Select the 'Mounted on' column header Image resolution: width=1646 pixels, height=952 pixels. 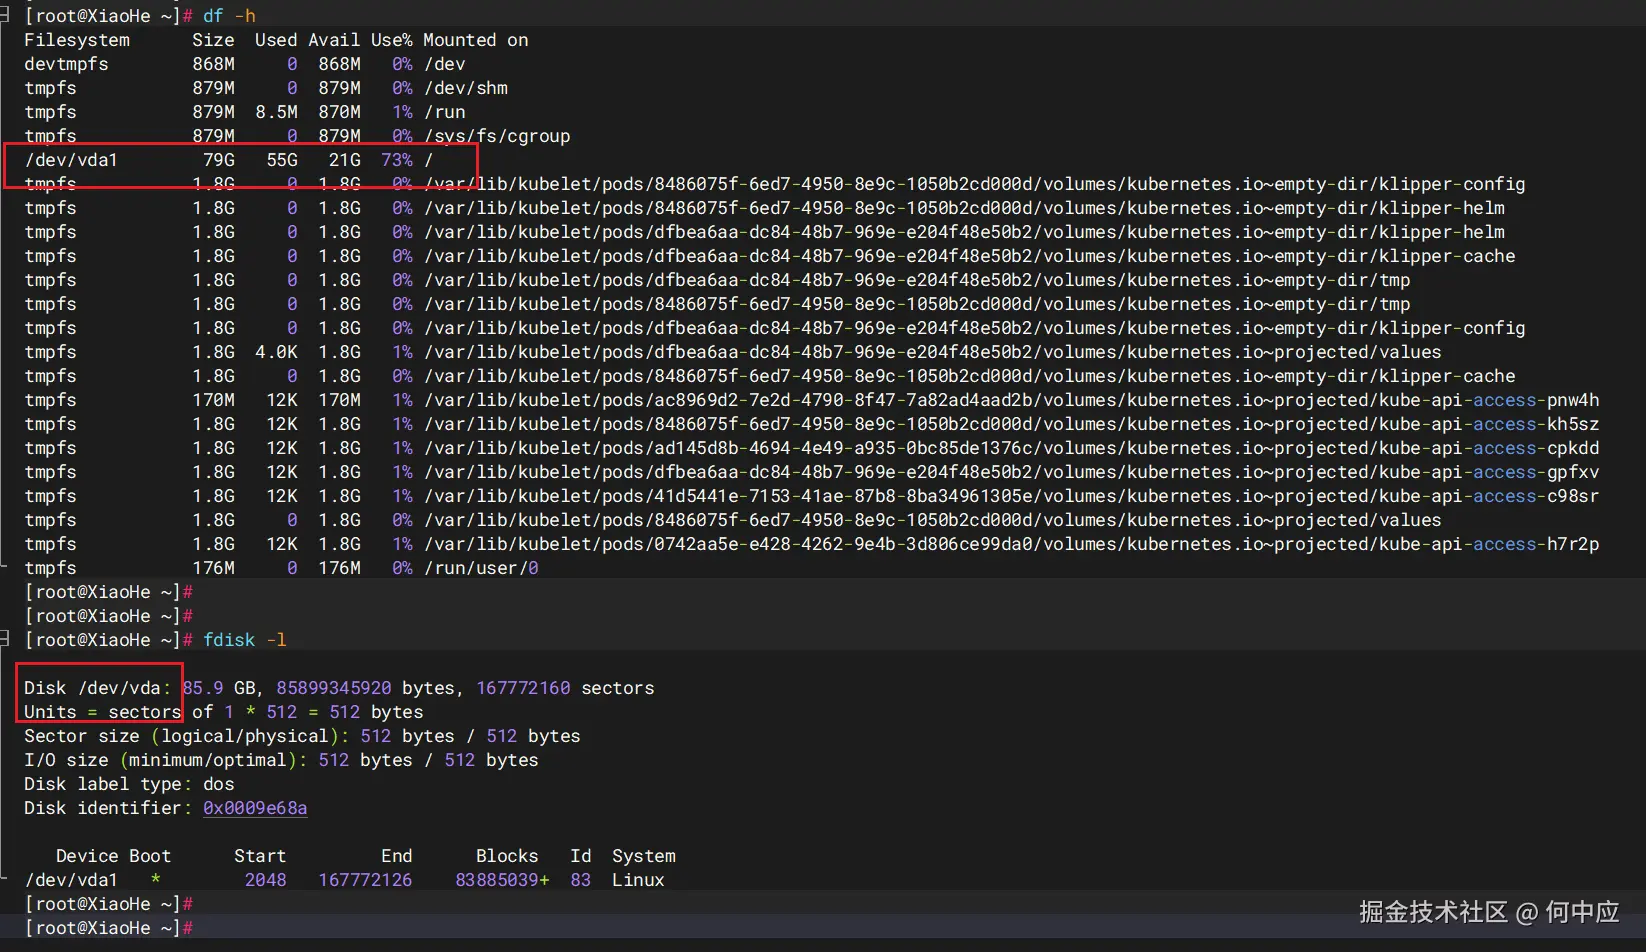point(475,40)
